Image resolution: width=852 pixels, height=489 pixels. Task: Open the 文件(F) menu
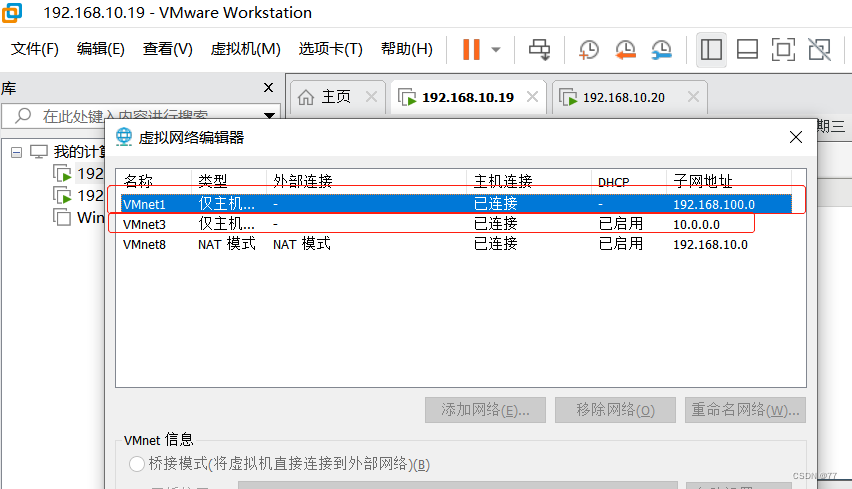tap(35, 49)
